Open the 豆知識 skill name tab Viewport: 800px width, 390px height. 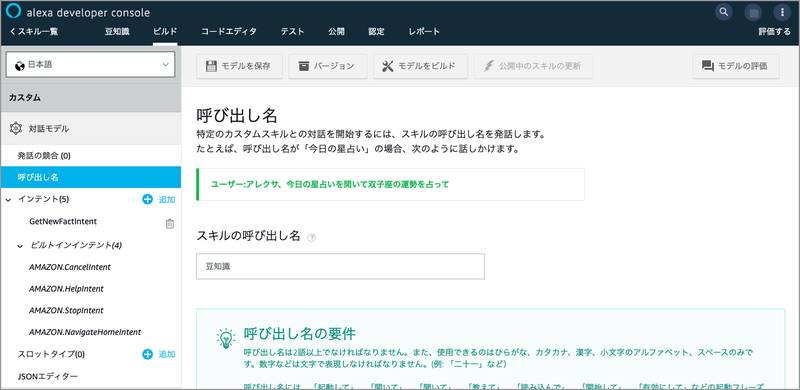tap(117, 32)
